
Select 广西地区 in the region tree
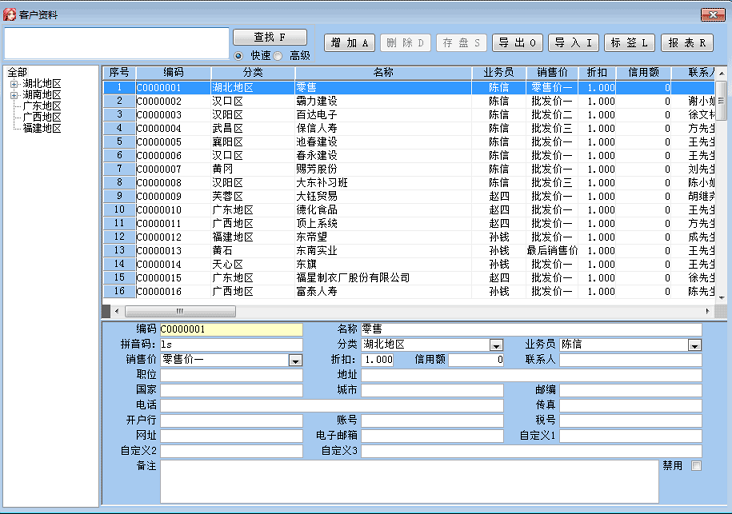click(x=42, y=117)
